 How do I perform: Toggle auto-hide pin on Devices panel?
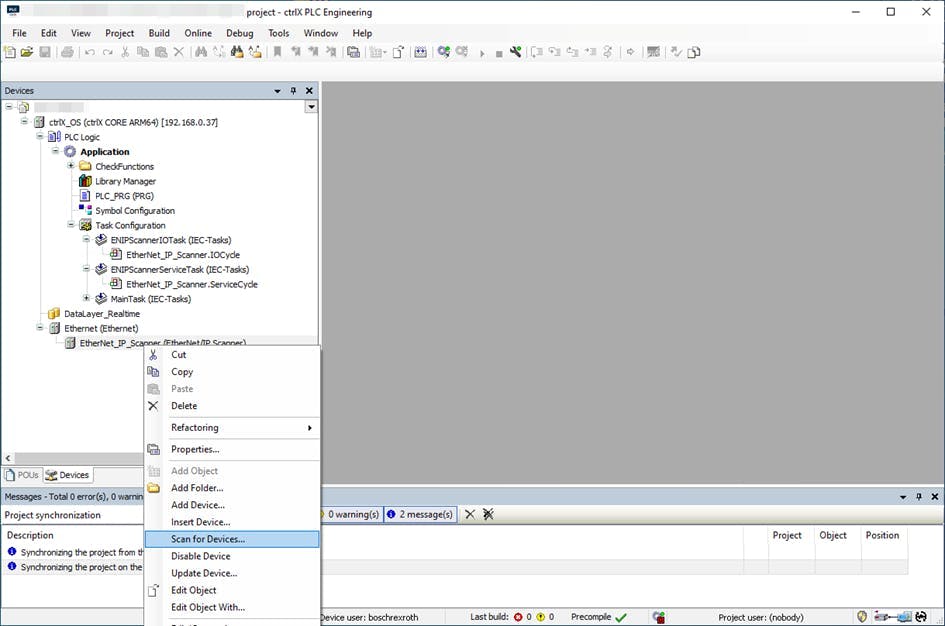point(293,91)
